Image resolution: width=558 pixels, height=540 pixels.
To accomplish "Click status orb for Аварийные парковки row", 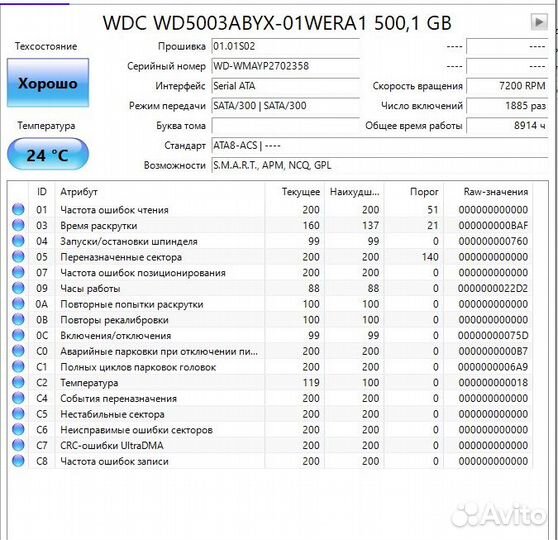I will pos(18,351).
